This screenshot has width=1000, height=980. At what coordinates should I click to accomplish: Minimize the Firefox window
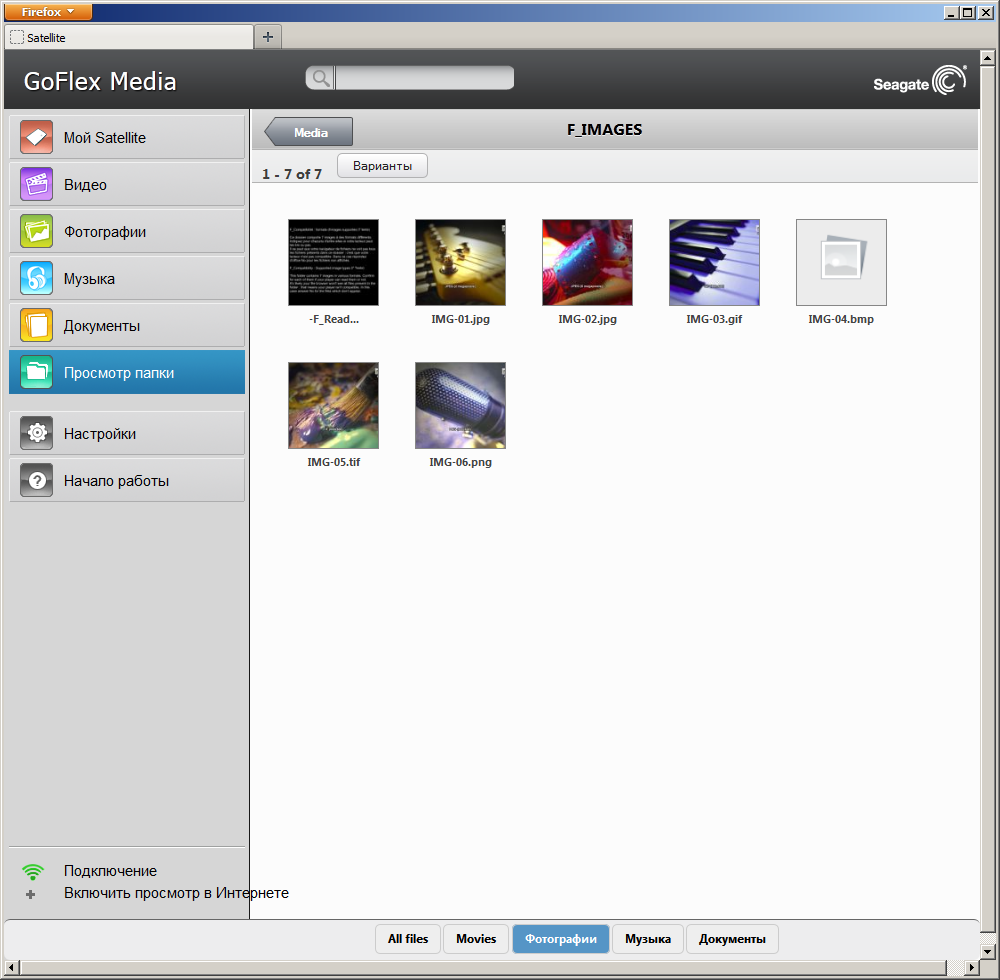click(x=951, y=12)
